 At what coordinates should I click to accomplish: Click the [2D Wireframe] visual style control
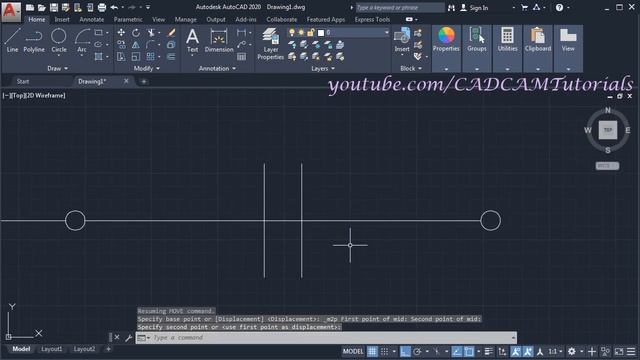(x=46, y=96)
